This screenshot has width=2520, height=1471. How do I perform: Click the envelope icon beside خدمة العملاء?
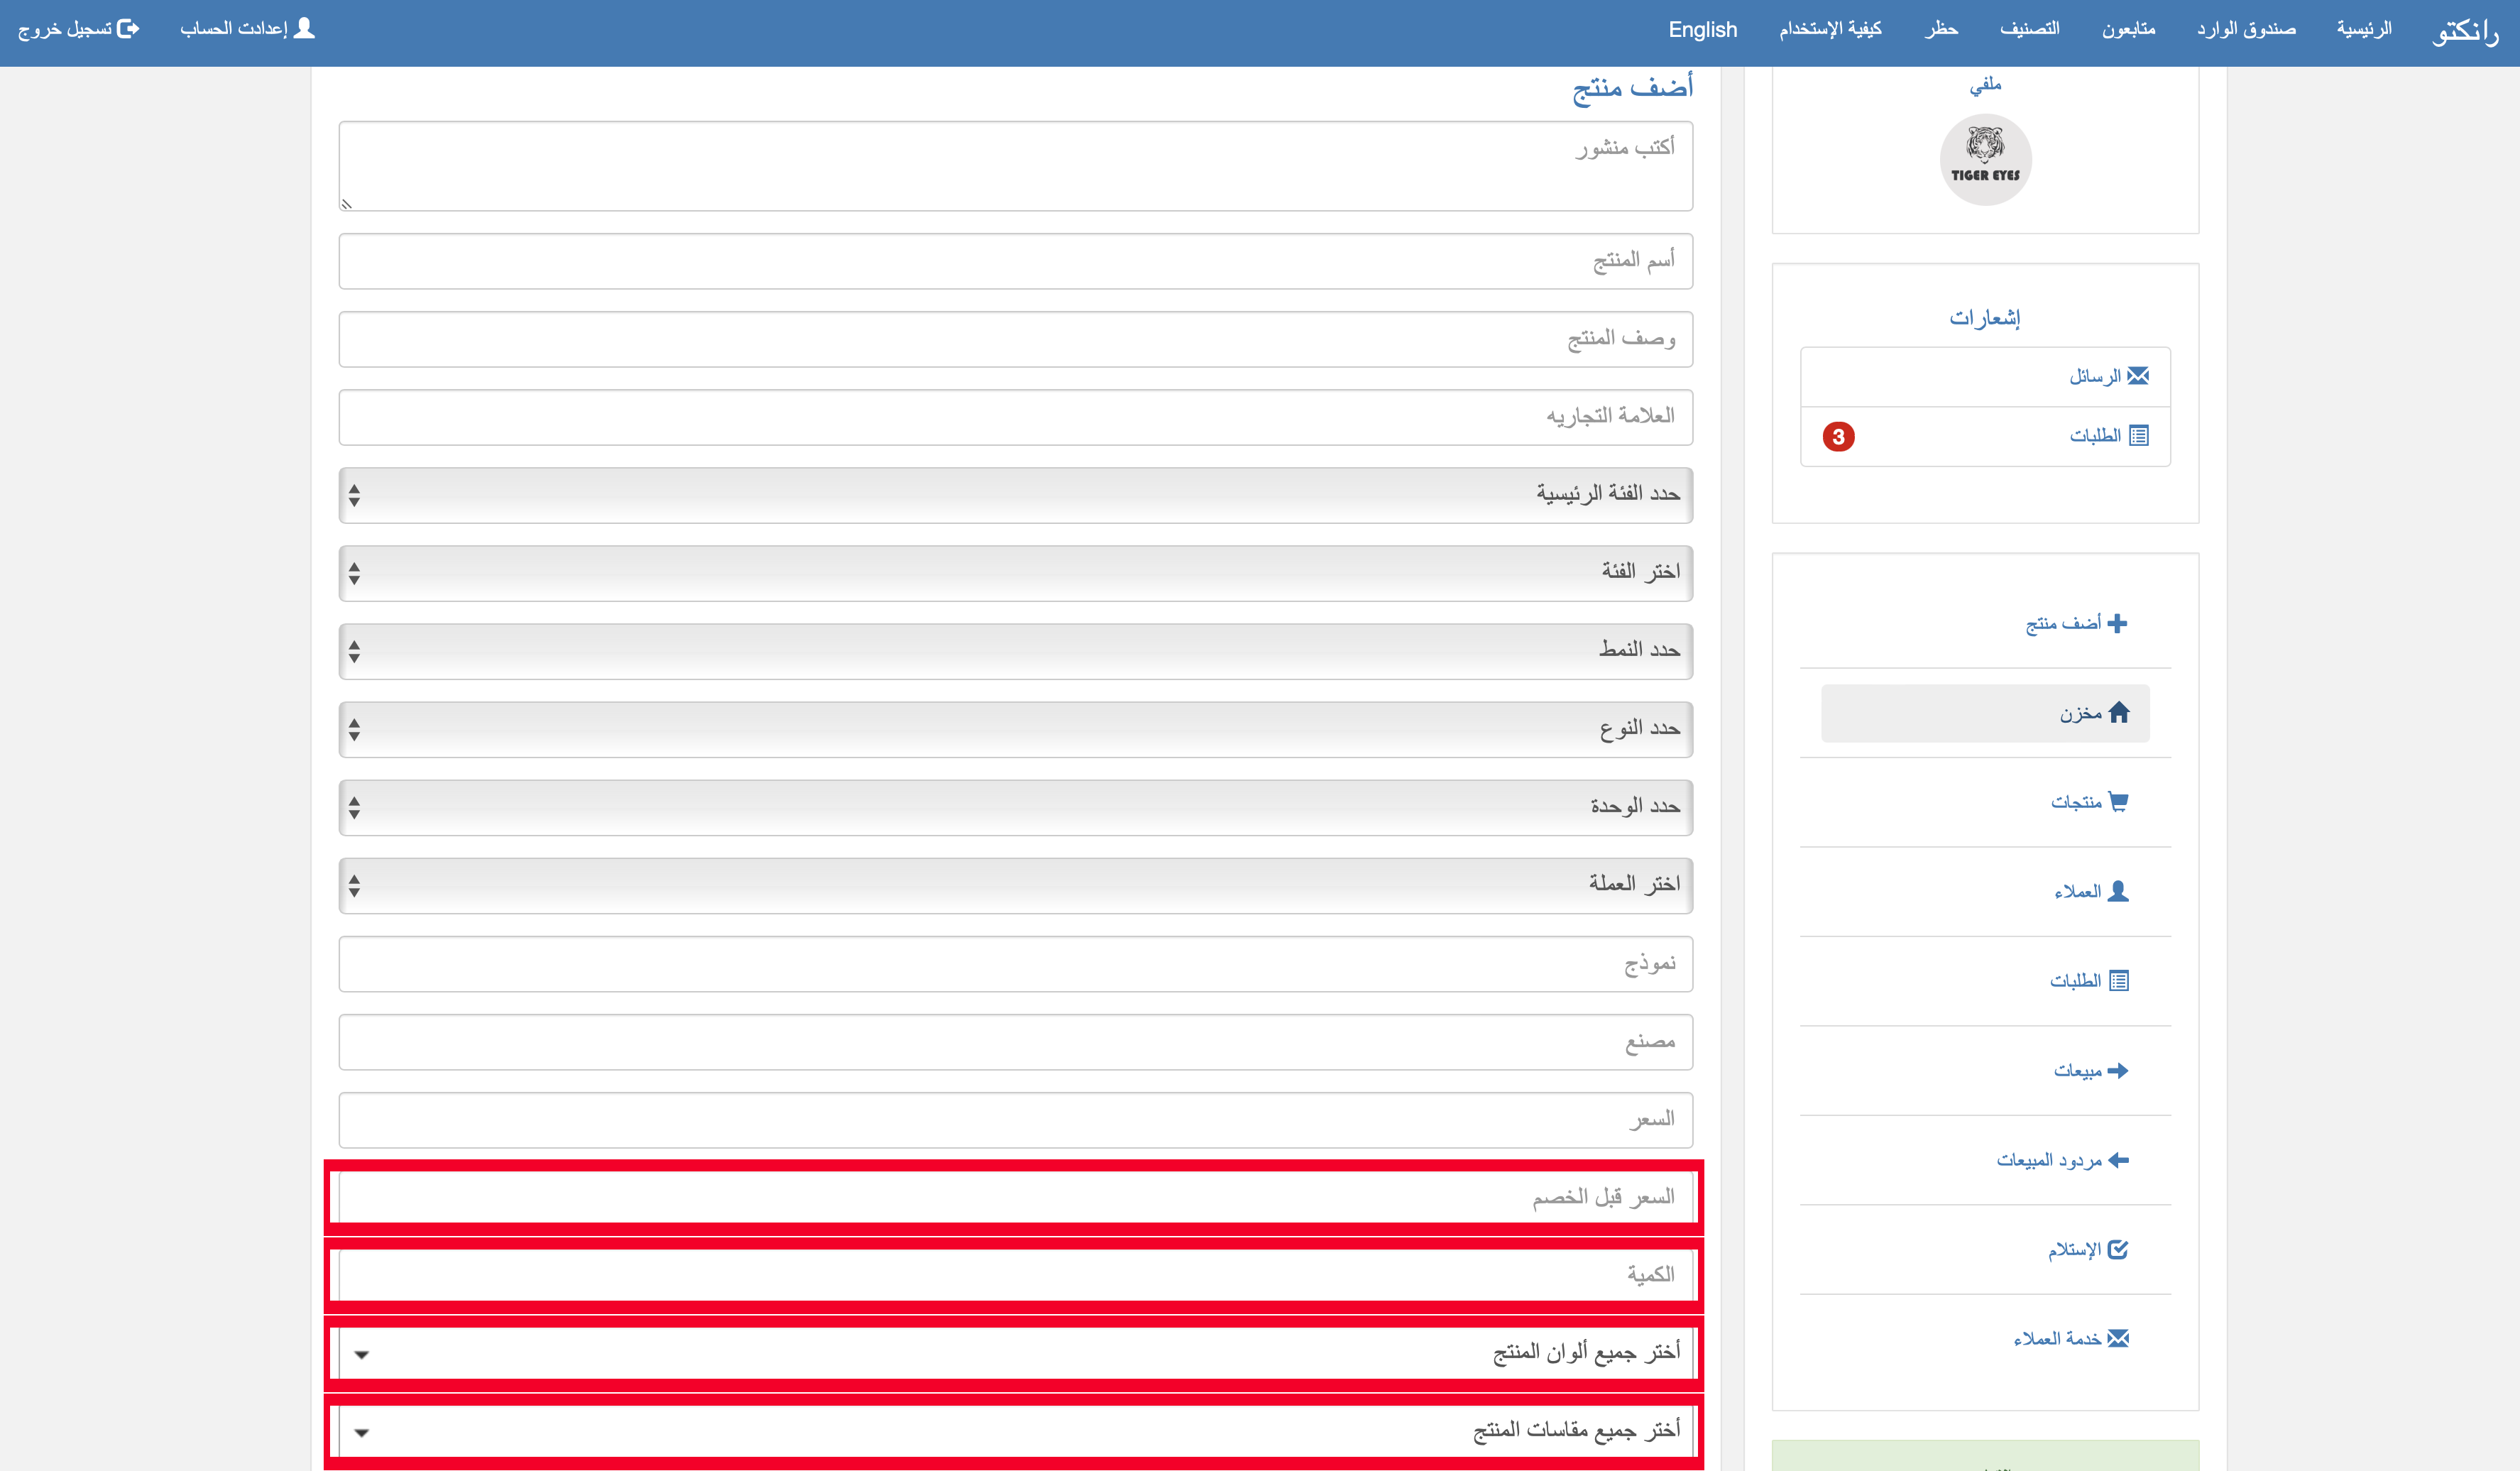(x=2118, y=1338)
